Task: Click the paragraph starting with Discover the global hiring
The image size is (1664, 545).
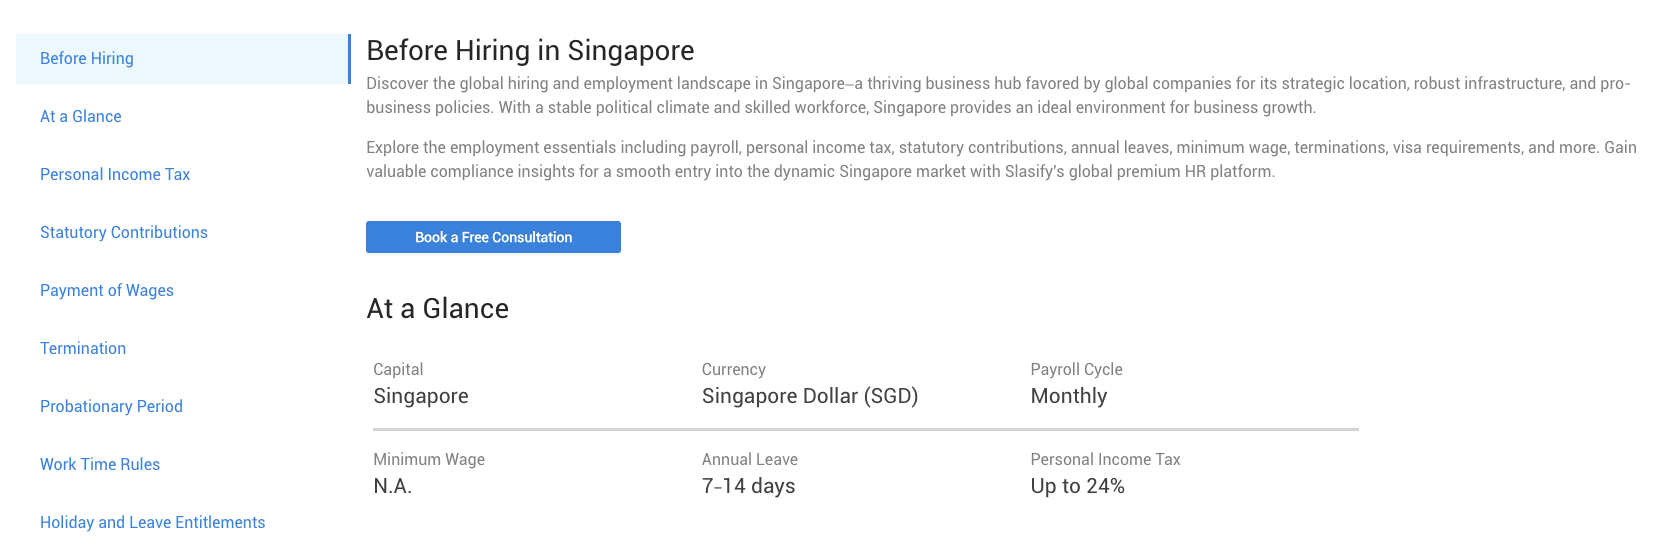Action: 998,96
